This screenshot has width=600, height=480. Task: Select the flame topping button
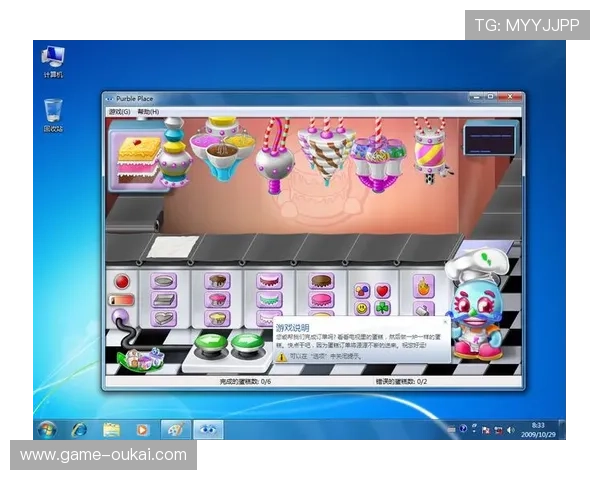424,283
